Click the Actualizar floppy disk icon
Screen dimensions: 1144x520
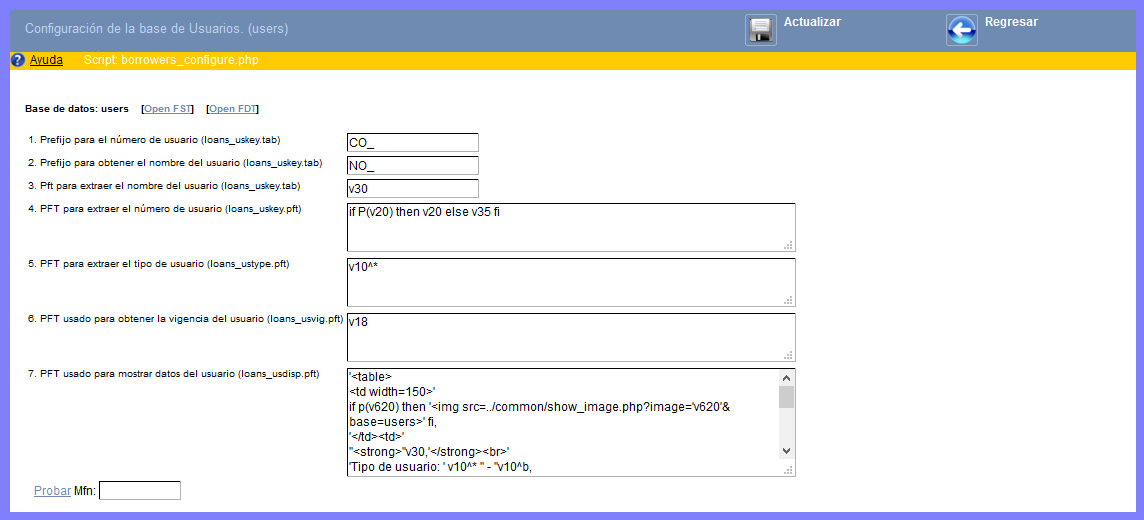[x=761, y=30]
